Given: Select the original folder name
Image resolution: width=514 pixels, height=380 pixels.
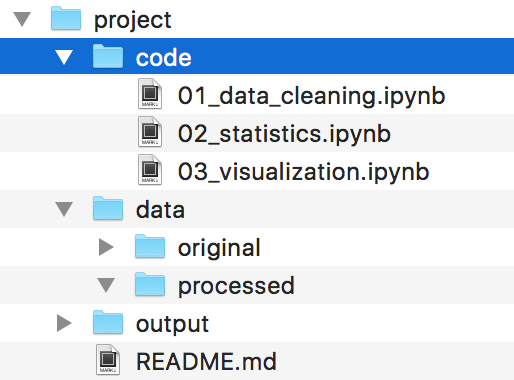Looking at the screenshot, I should pos(219,248).
